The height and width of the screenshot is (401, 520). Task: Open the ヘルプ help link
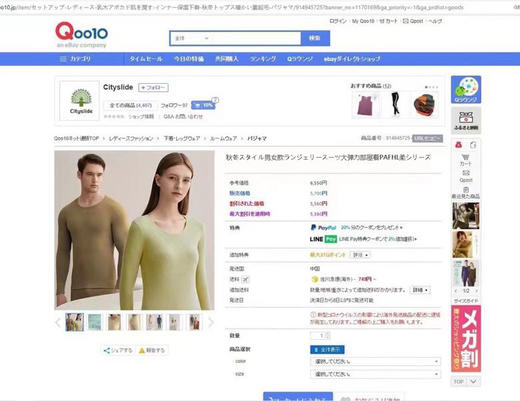435,21
